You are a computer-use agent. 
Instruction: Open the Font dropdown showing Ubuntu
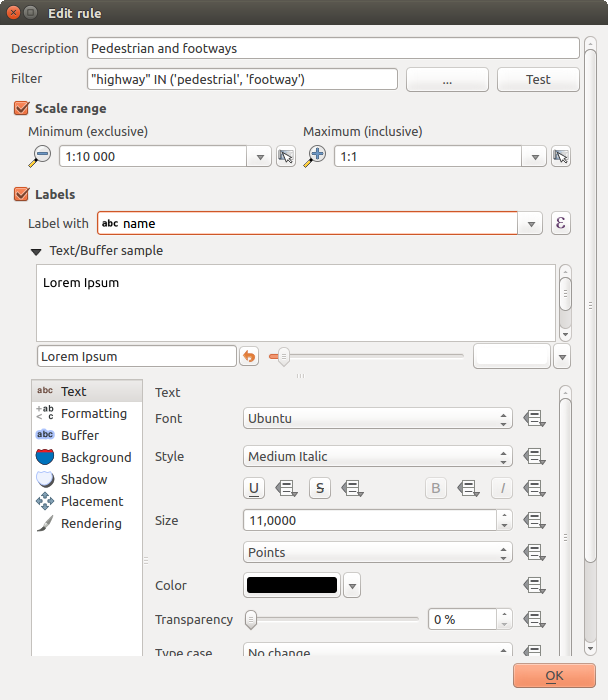pos(377,419)
